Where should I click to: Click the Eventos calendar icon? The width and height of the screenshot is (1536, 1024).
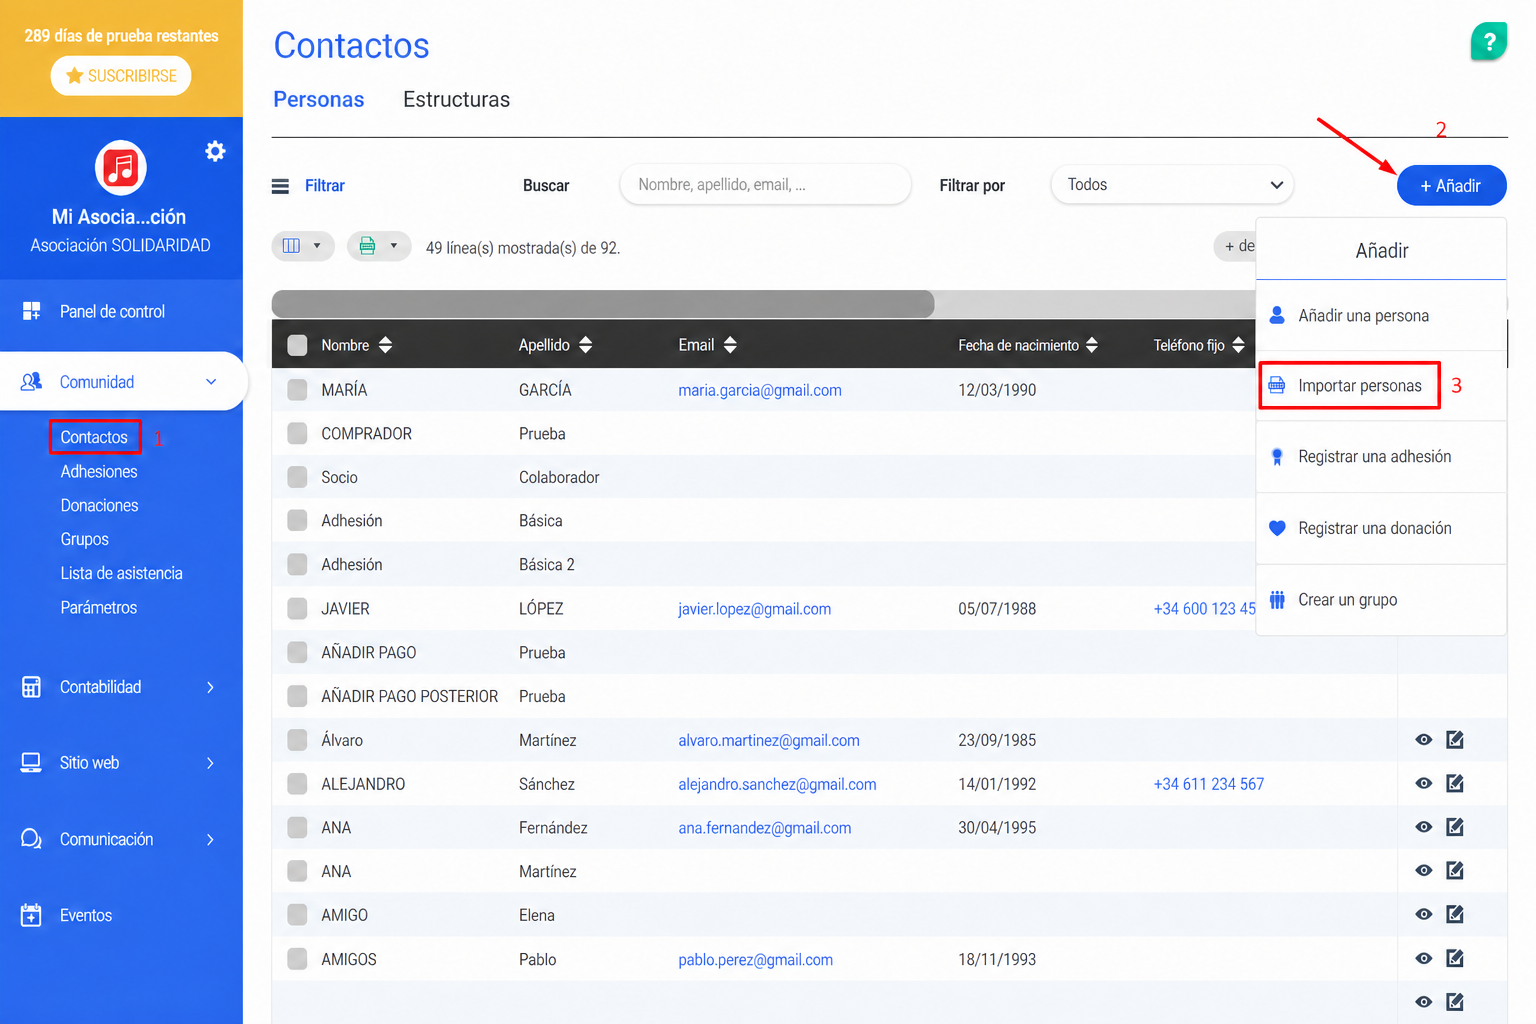[x=31, y=915]
